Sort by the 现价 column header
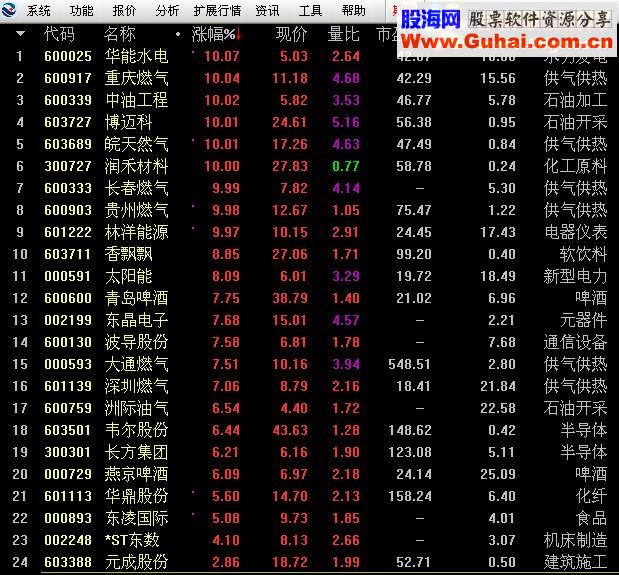 291,34
